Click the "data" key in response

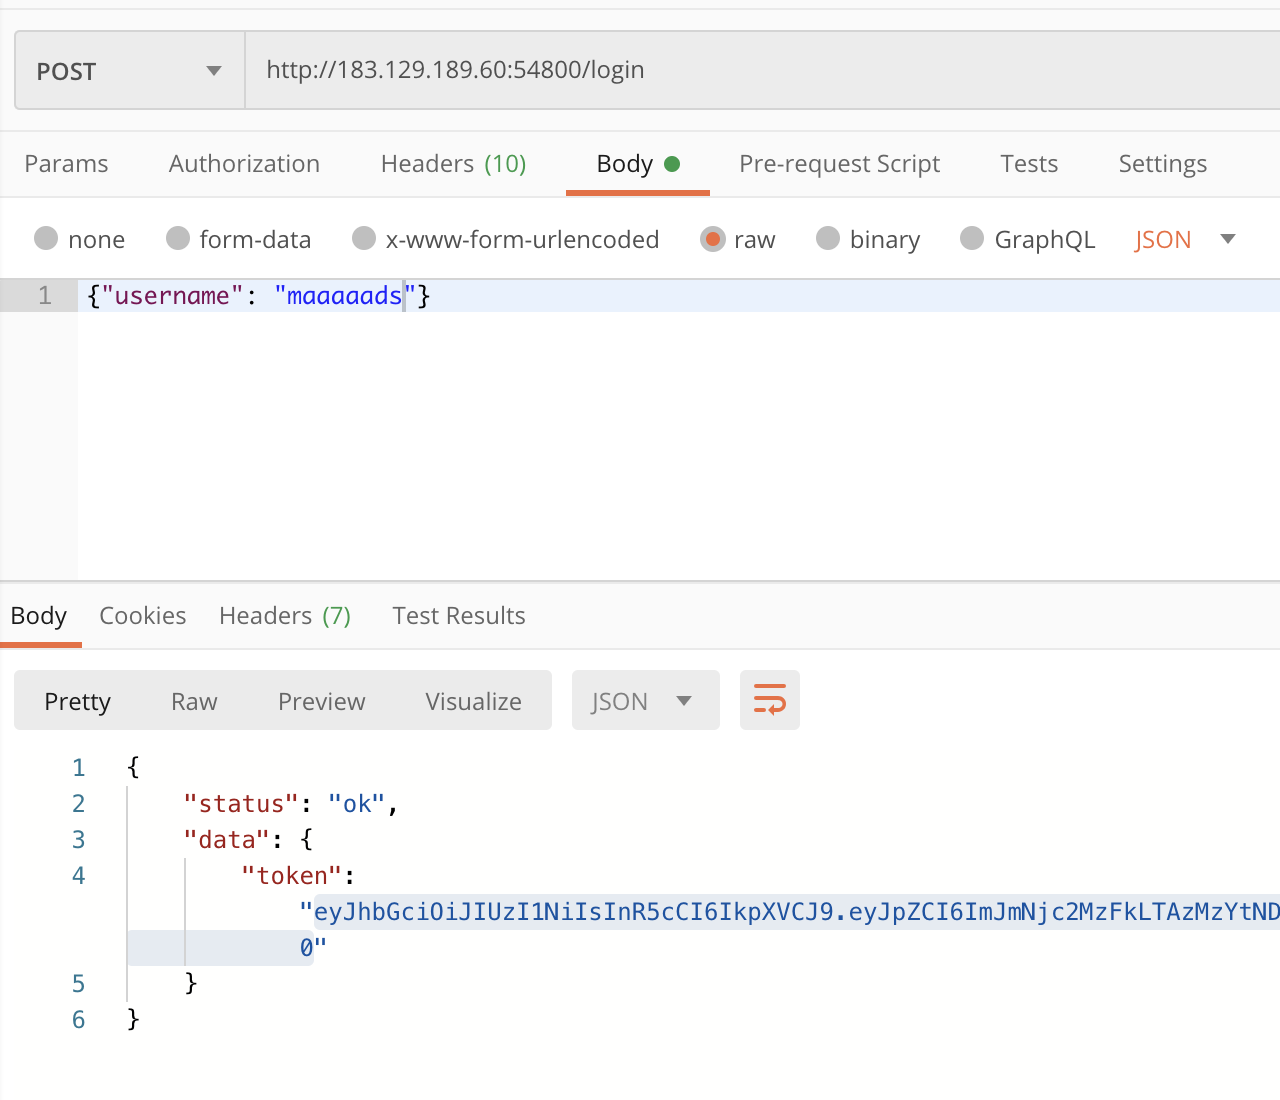[227, 840]
